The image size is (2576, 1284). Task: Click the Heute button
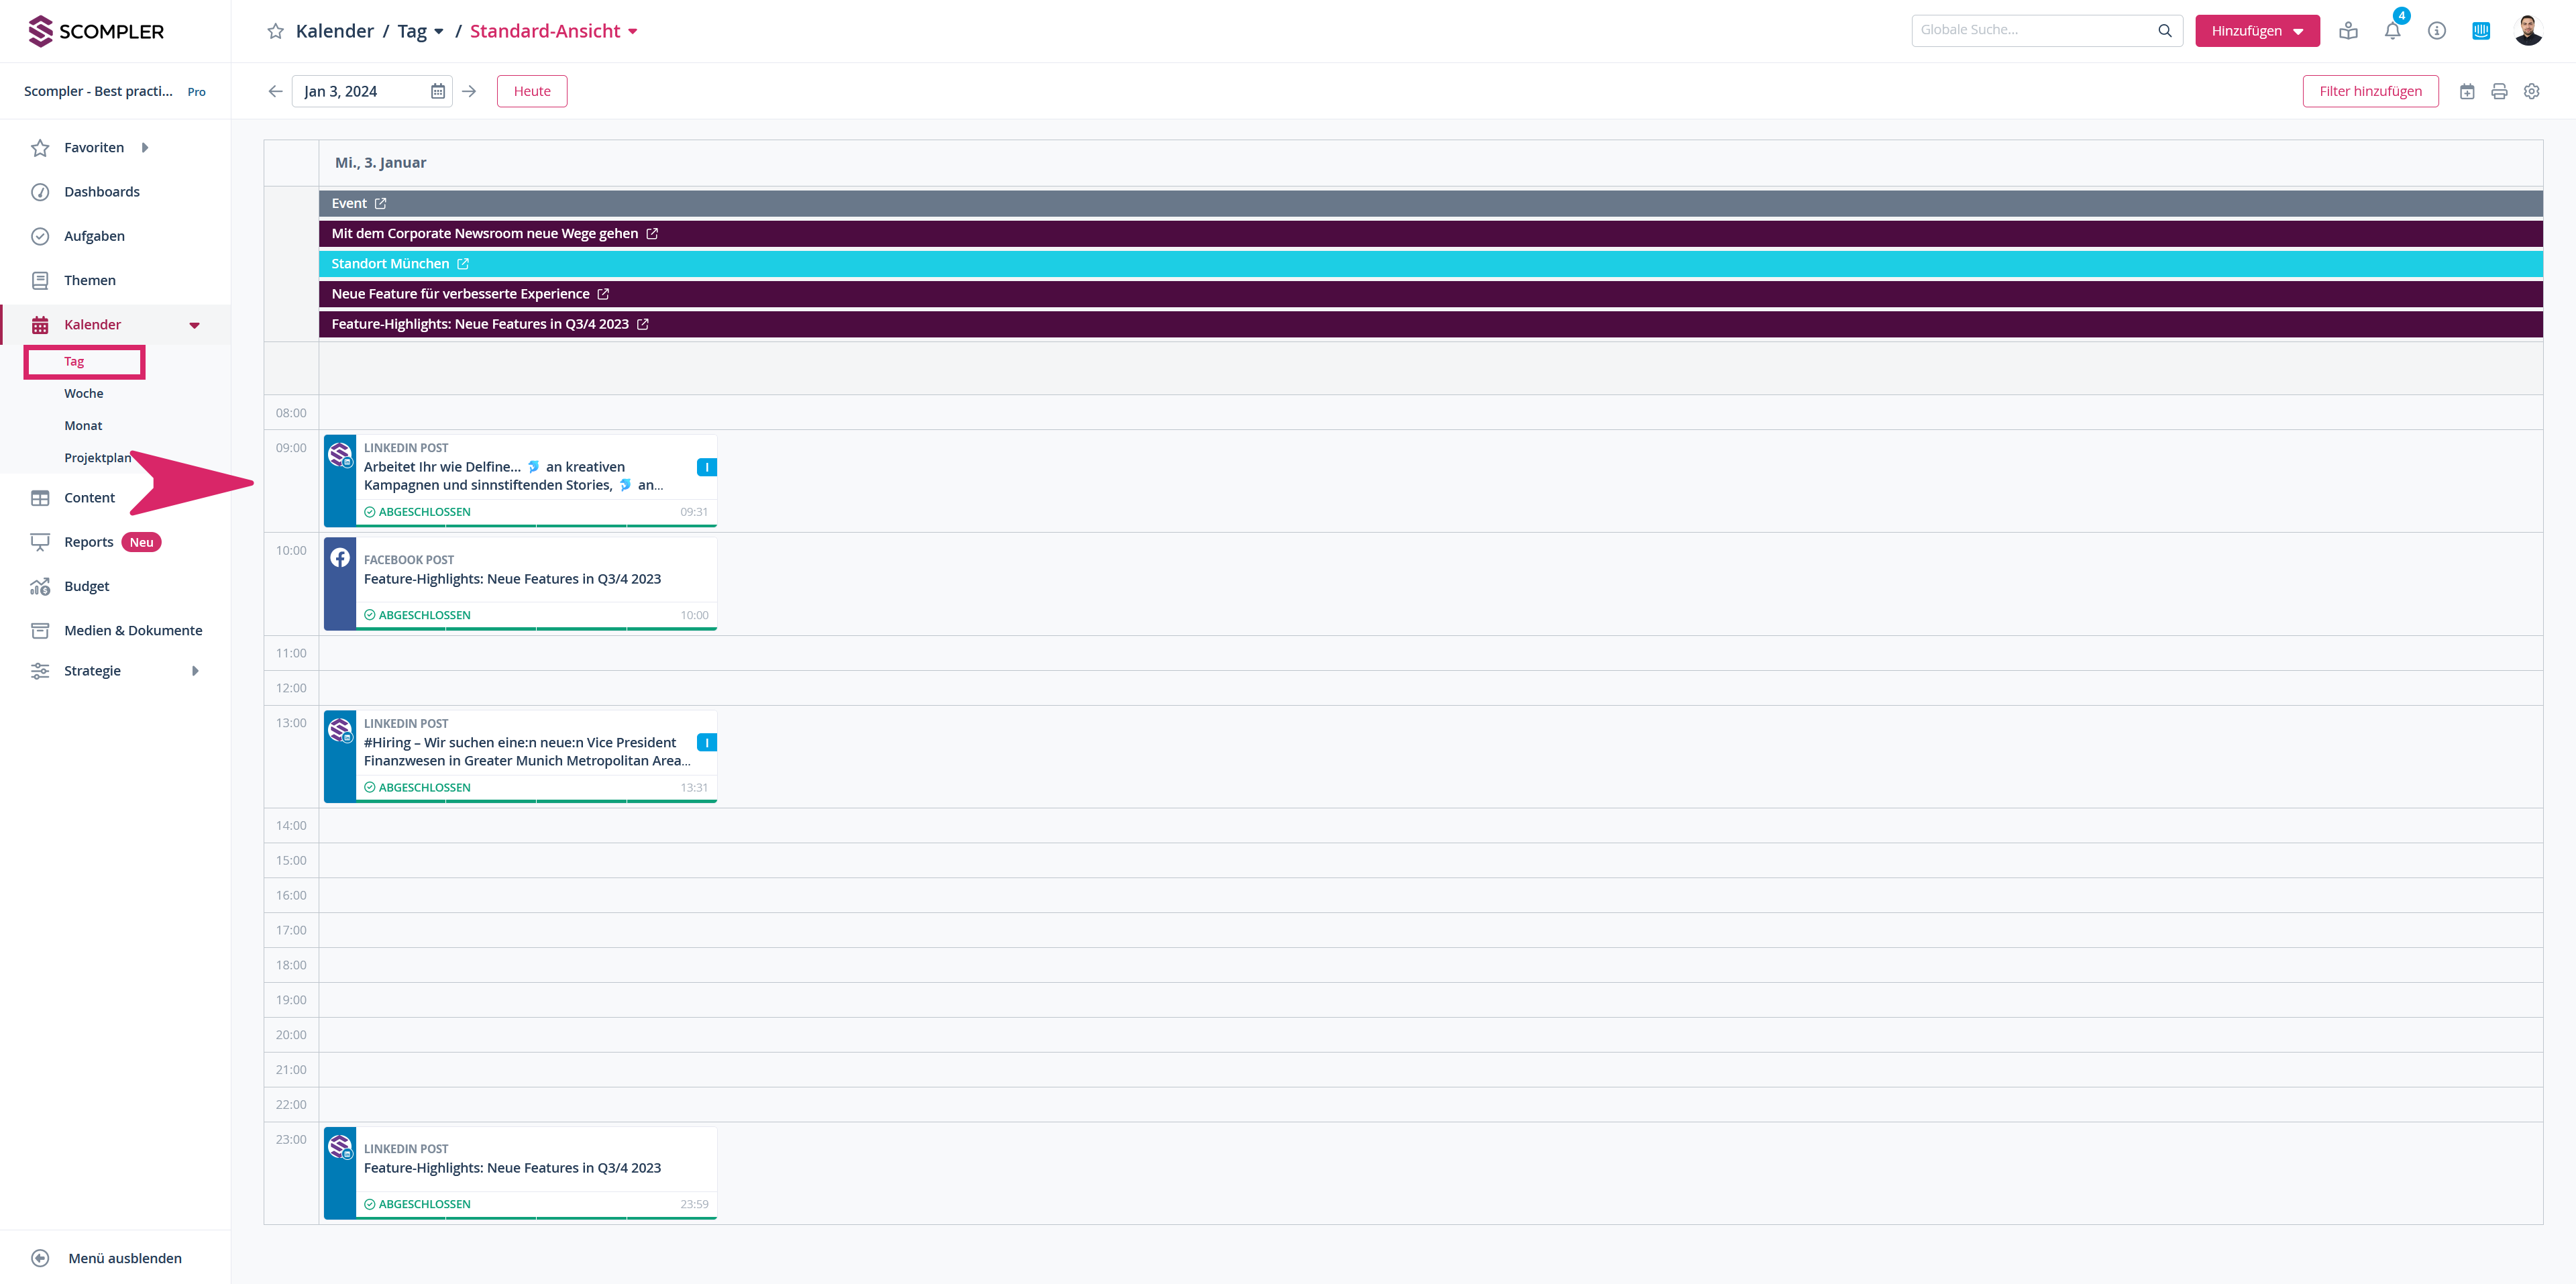point(531,91)
